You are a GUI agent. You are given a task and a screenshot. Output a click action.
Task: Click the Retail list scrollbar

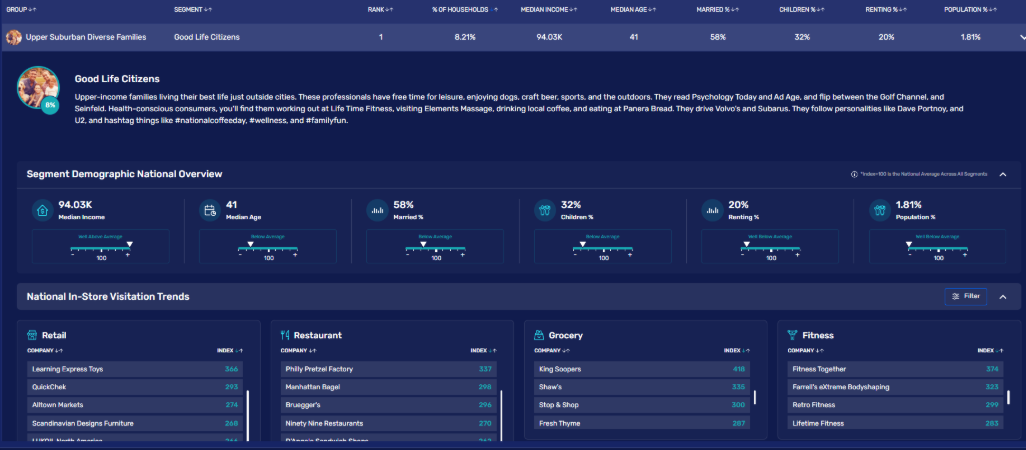pyautogui.click(x=248, y=415)
